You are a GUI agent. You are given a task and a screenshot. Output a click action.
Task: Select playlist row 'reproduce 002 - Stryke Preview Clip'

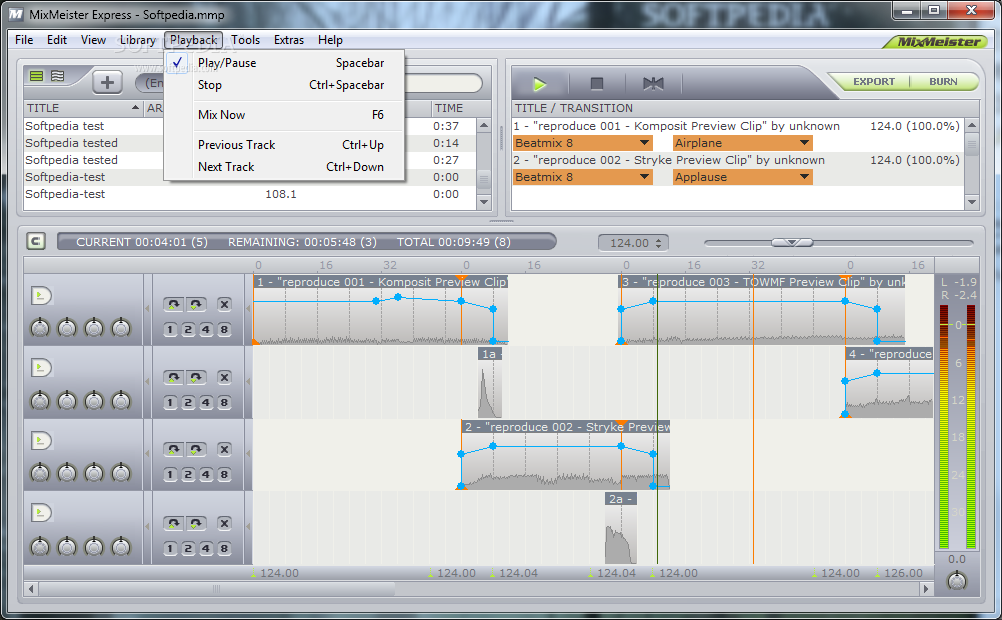(737, 160)
